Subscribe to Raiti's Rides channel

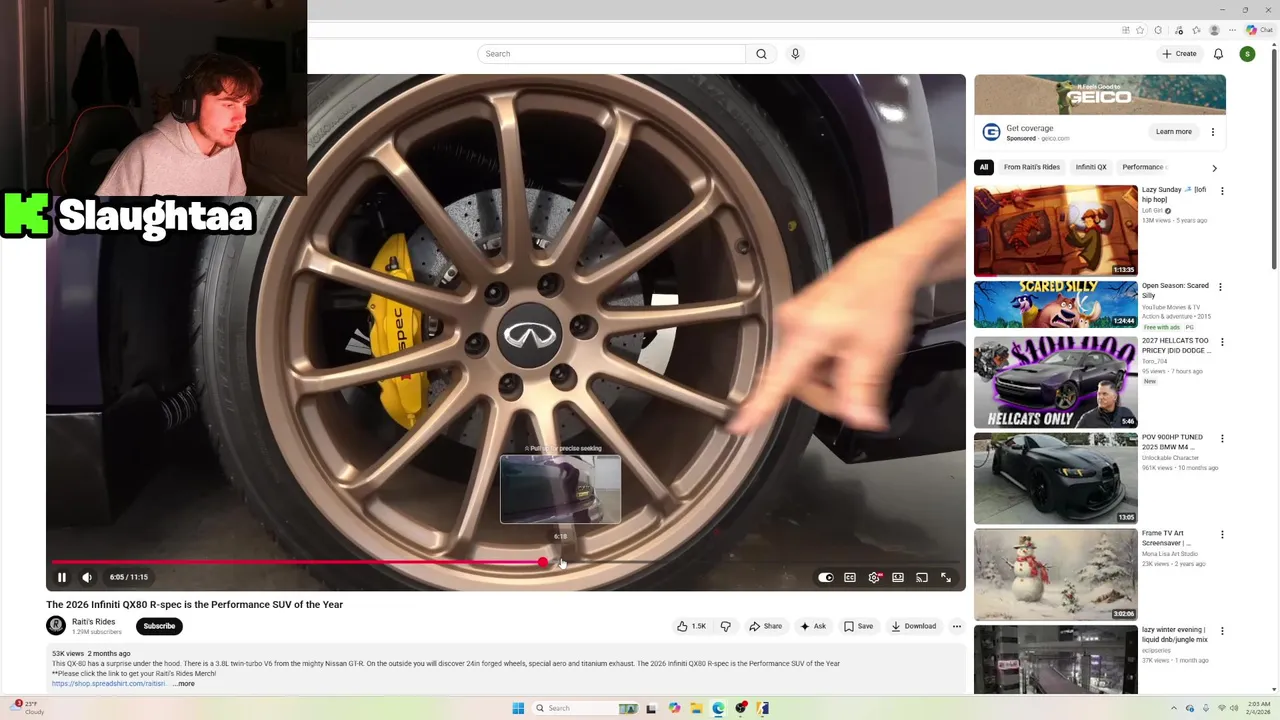[159, 626]
